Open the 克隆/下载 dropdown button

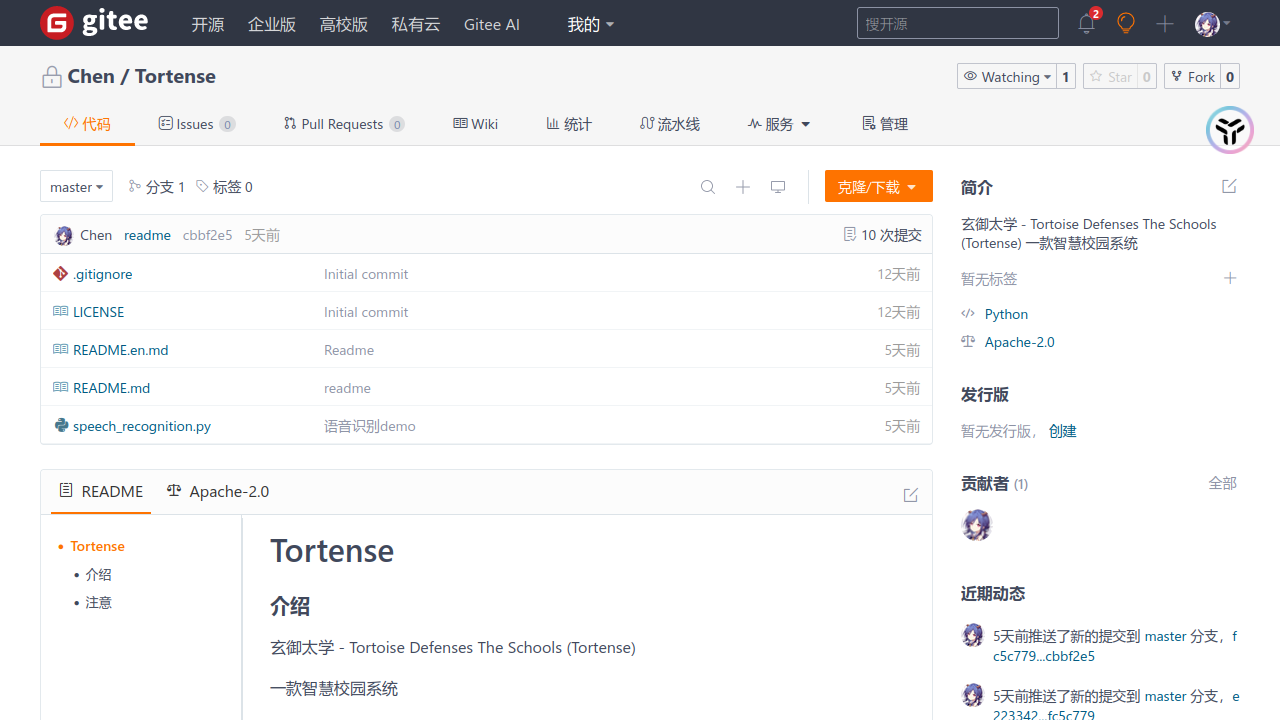coord(878,187)
